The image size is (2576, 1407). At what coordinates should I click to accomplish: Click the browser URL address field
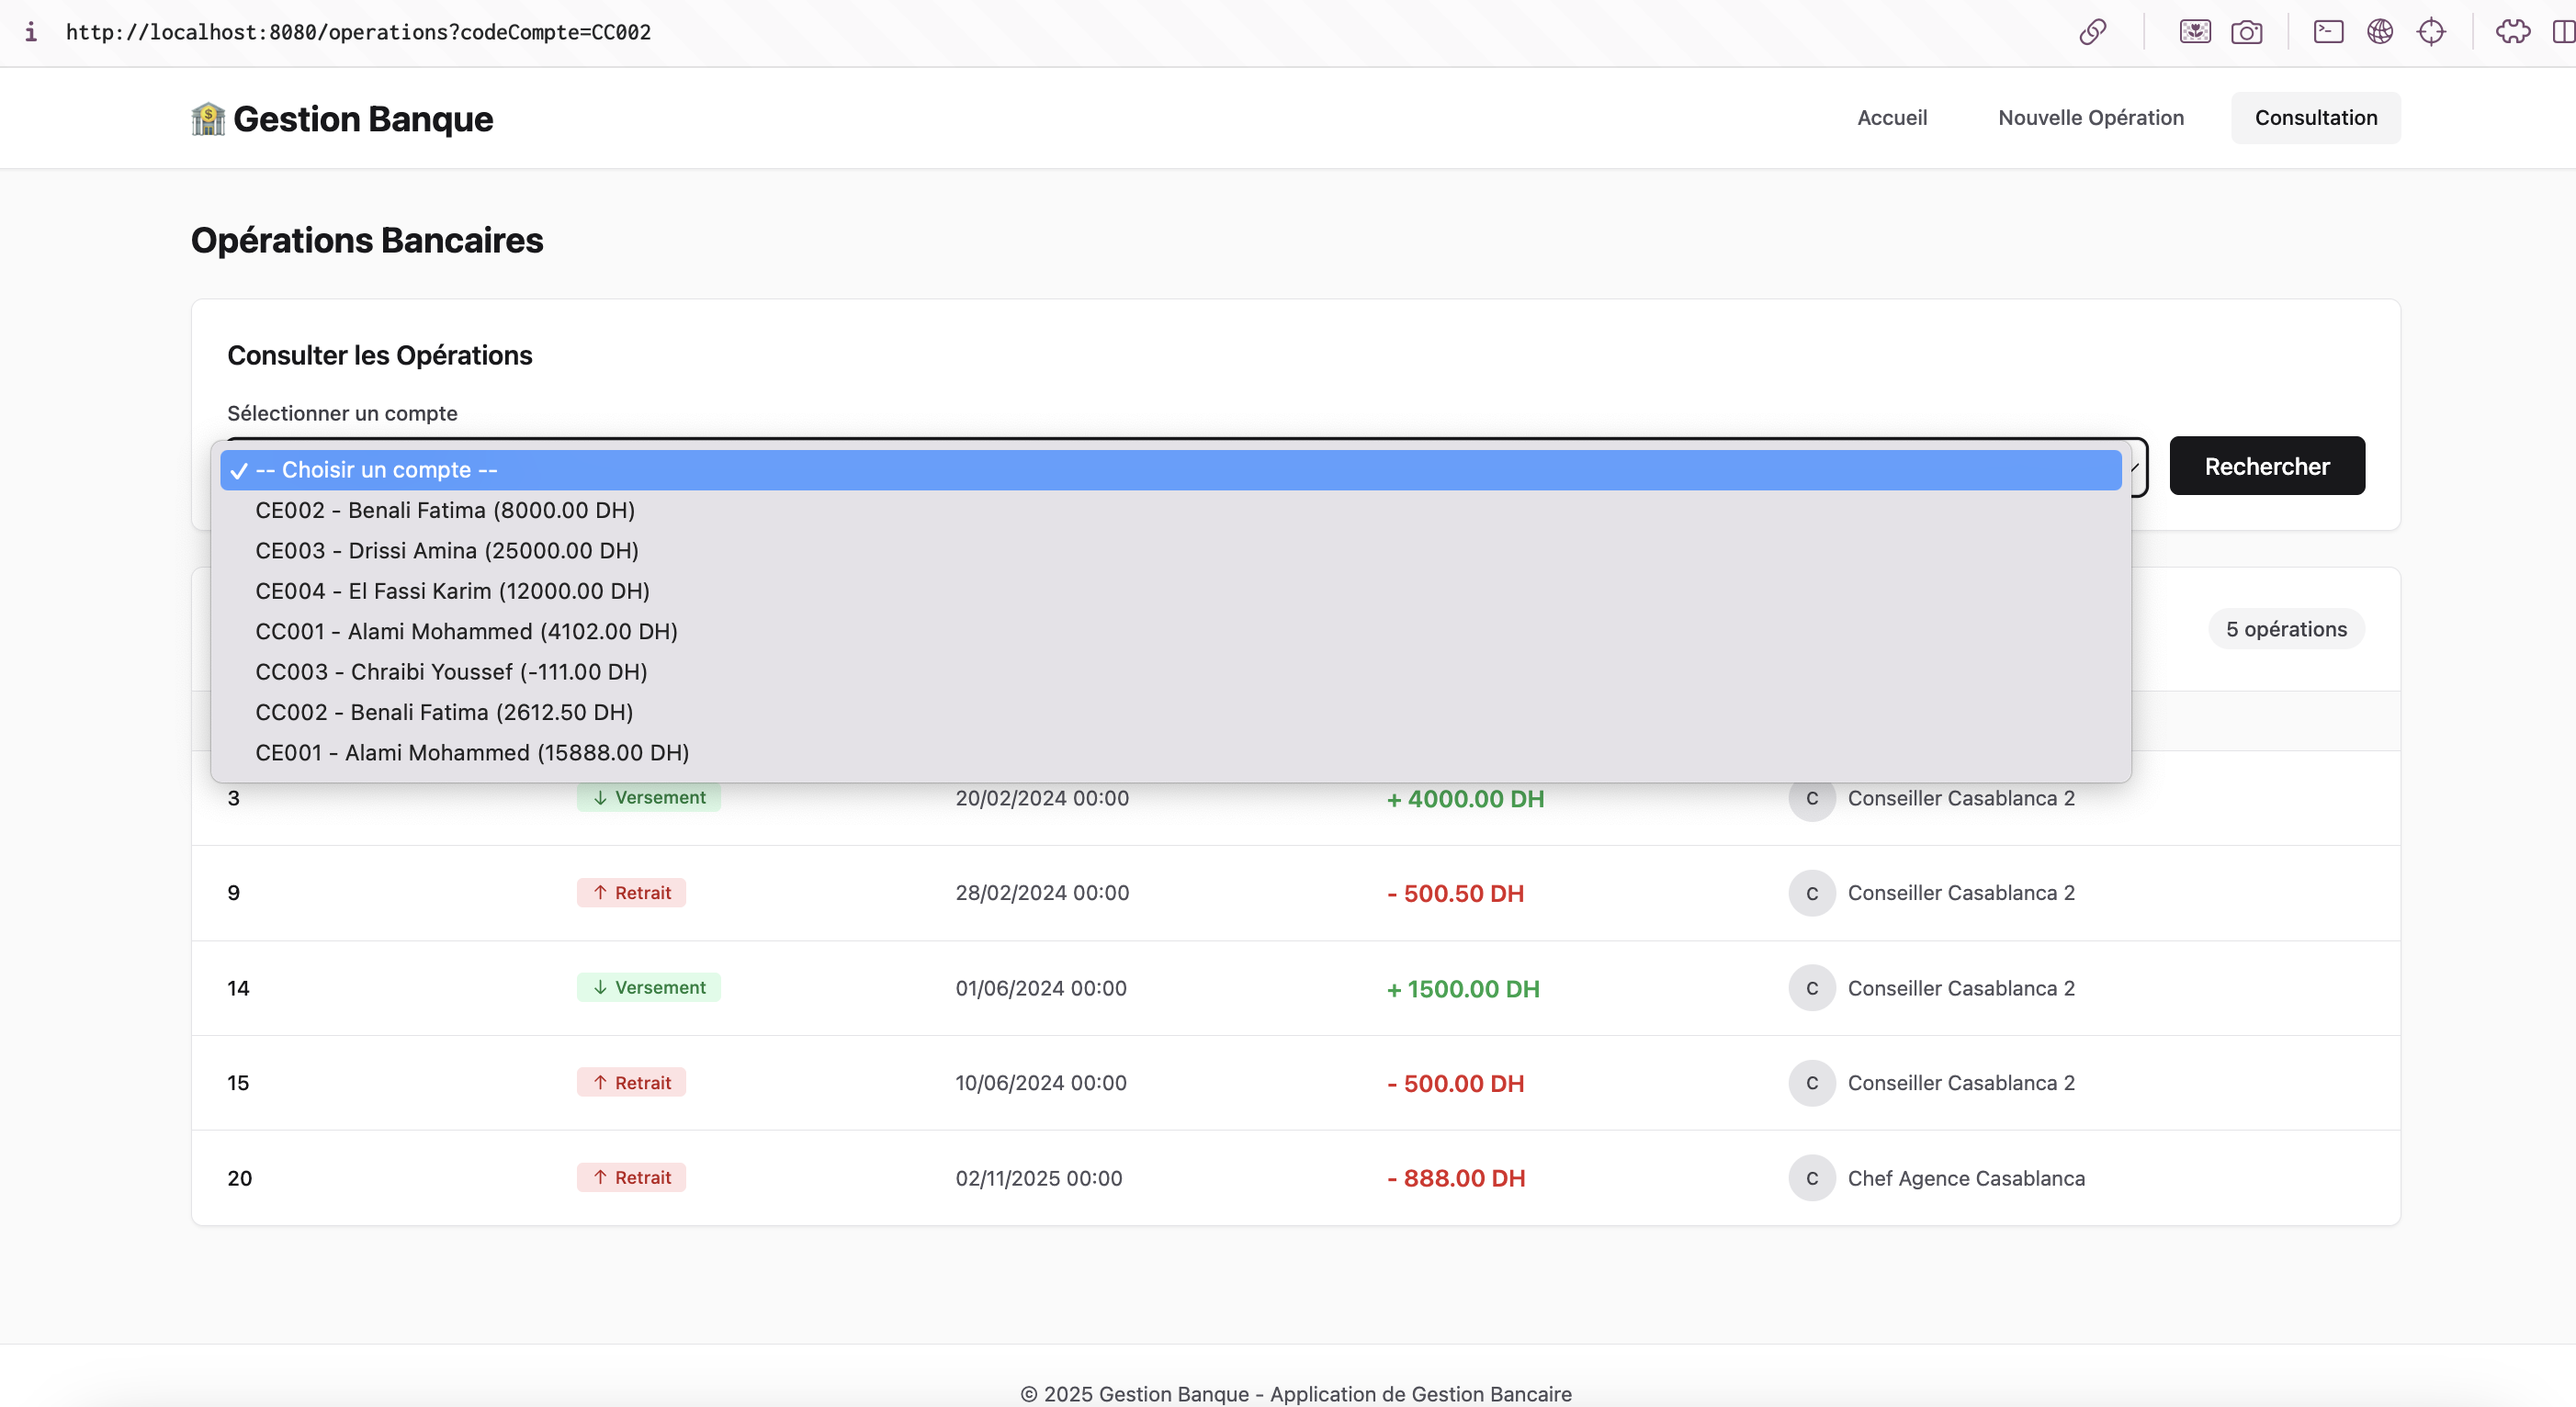pyautogui.click(x=358, y=32)
